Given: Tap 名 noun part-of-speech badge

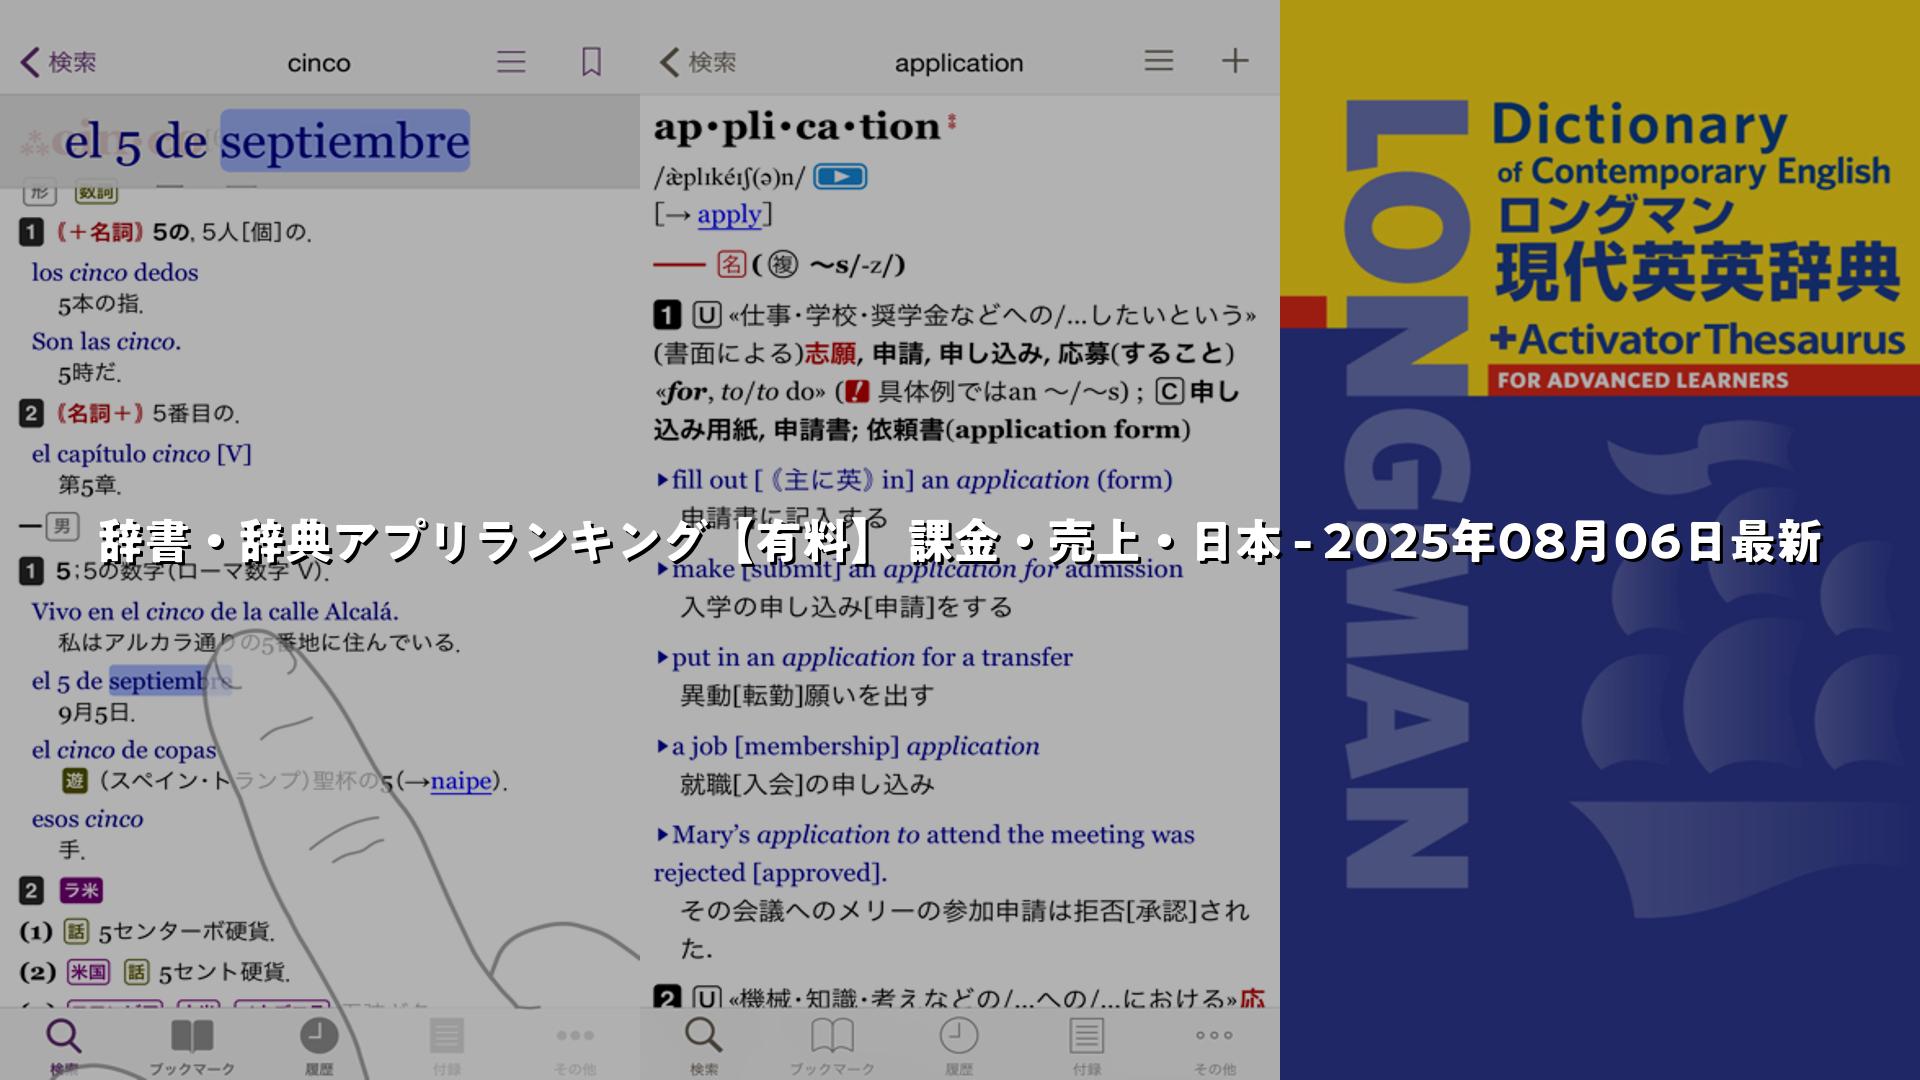Looking at the screenshot, I should coord(732,265).
